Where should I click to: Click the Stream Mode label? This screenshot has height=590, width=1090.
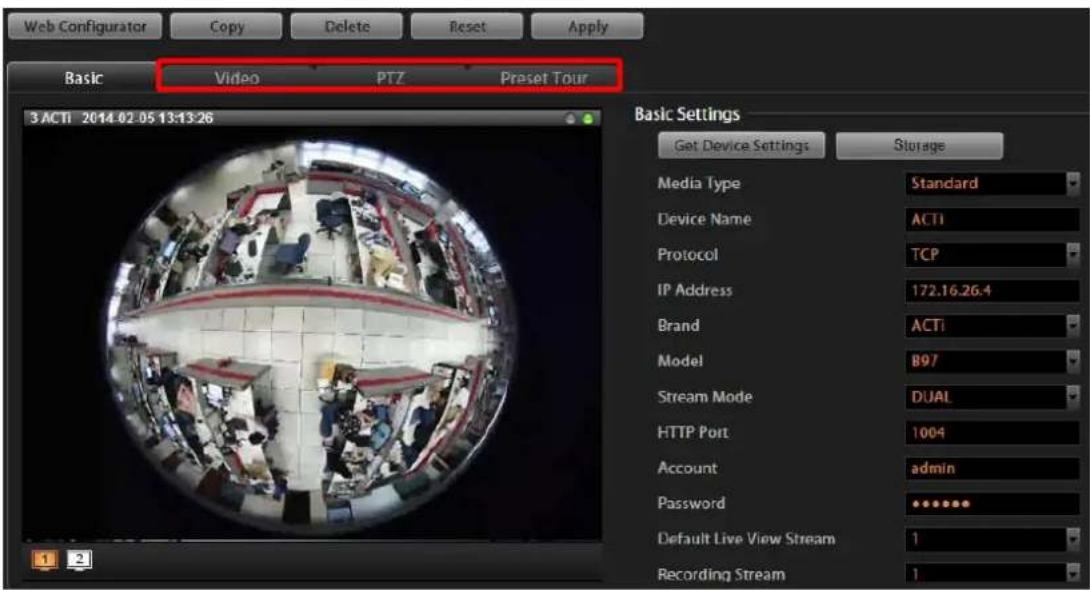705,397
